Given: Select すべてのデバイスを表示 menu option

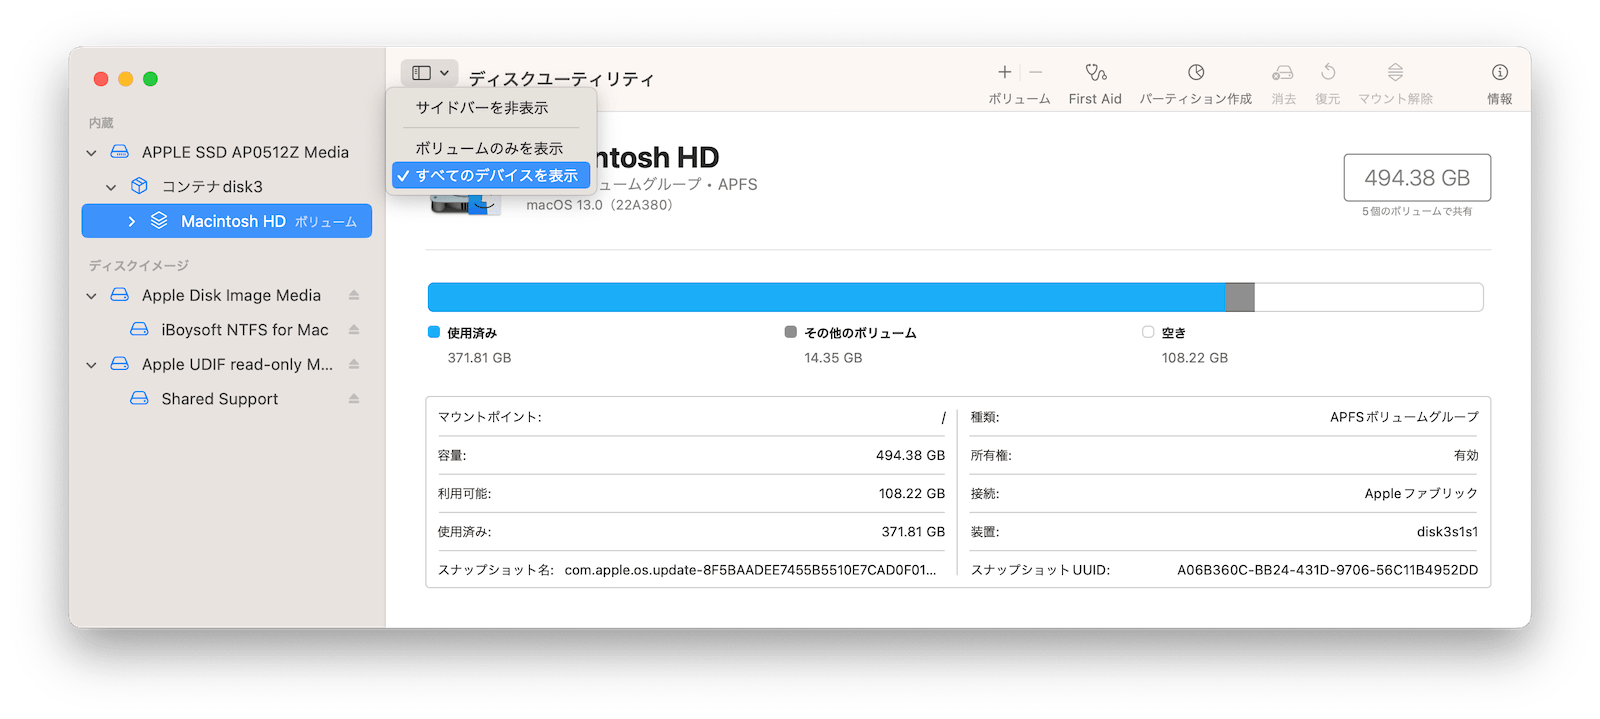Looking at the screenshot, I should pyautogui.click(x=491, y=175).
